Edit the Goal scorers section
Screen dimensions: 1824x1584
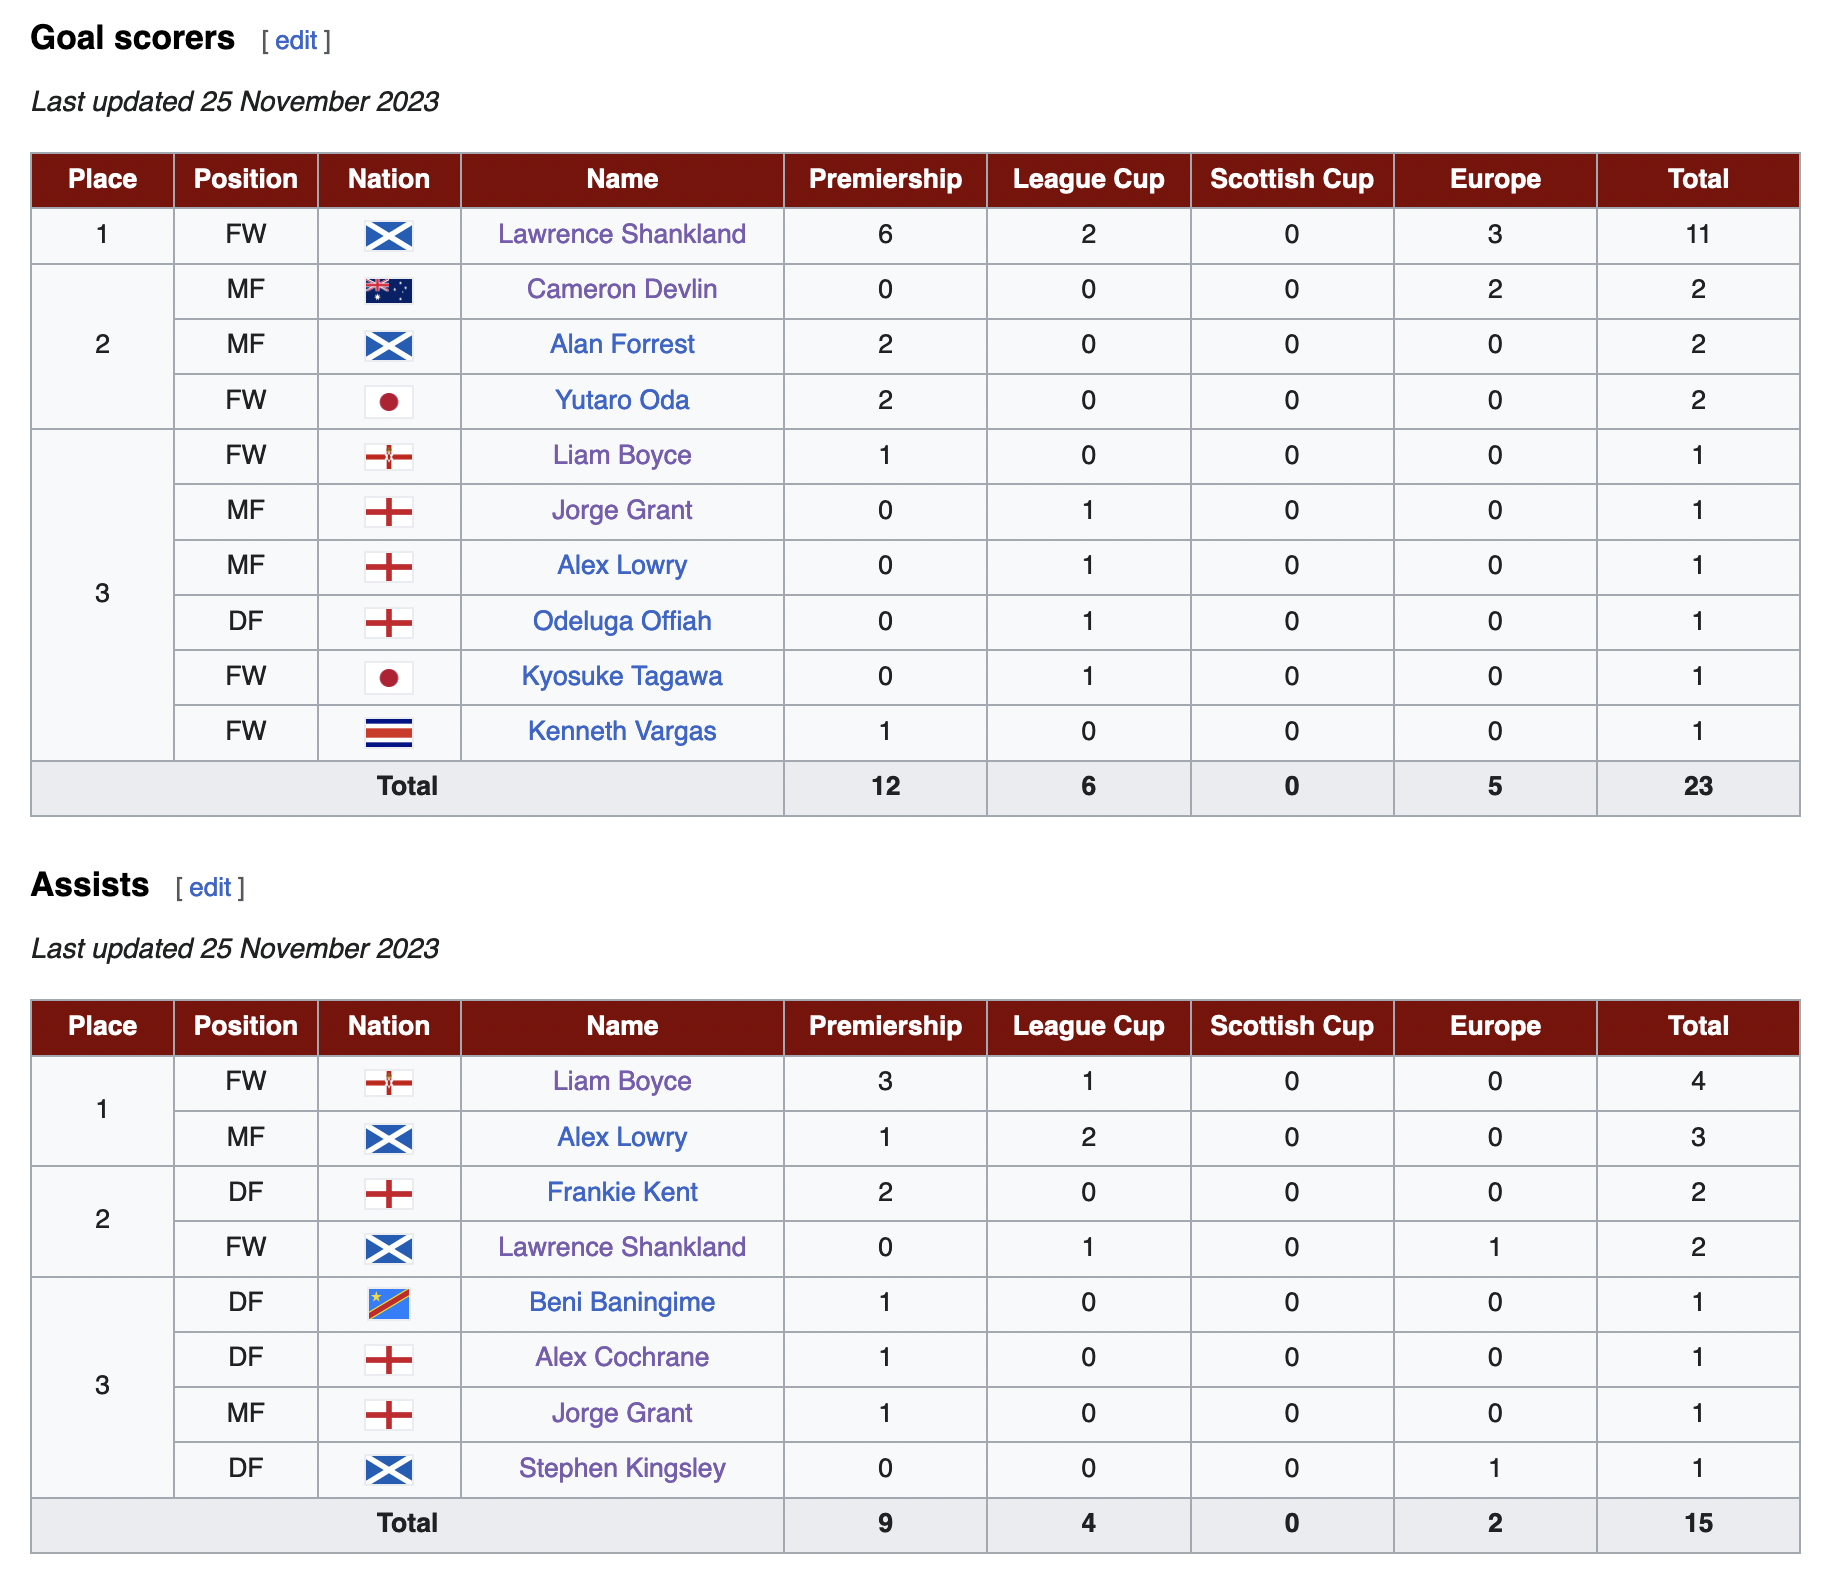point(296,41)
